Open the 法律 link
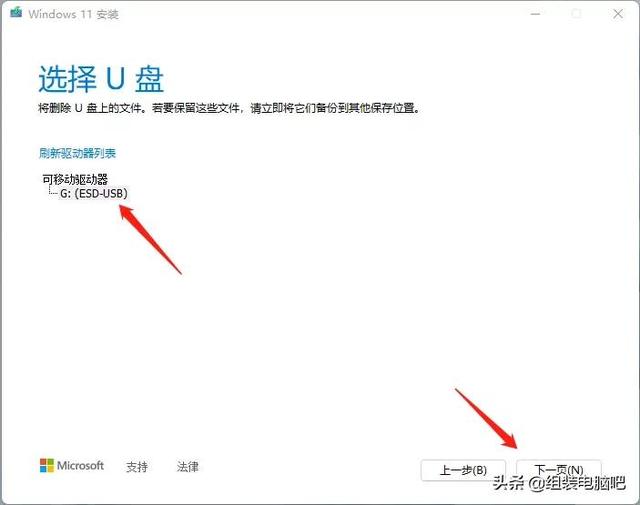This screenshot has width=640, height=505. click(187, 466)
